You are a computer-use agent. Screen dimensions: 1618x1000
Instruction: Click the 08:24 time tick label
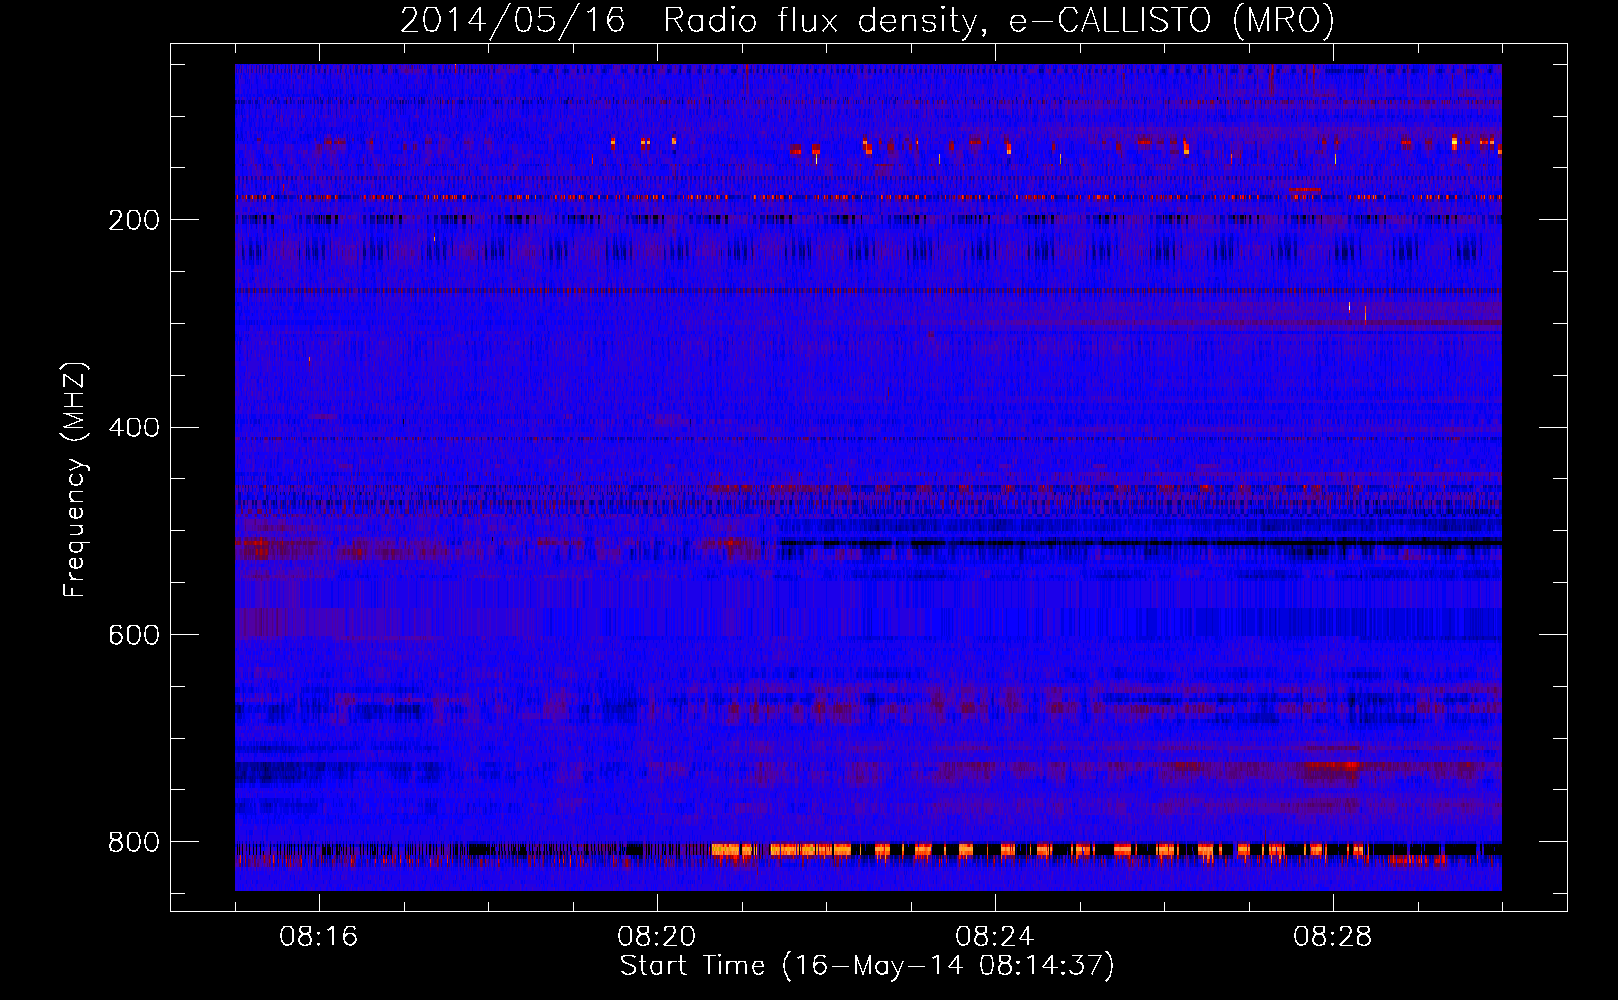click(x=995, y=937)
